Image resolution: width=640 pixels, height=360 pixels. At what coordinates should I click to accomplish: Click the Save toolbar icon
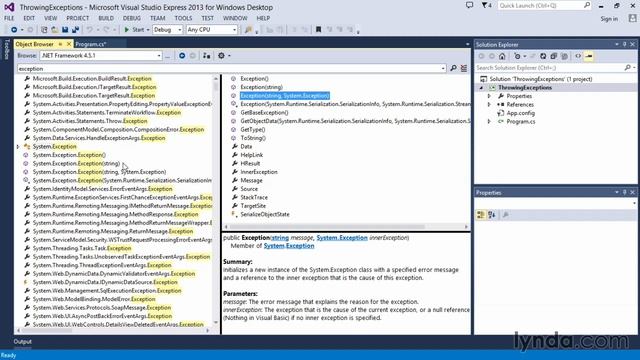point(65,30)
